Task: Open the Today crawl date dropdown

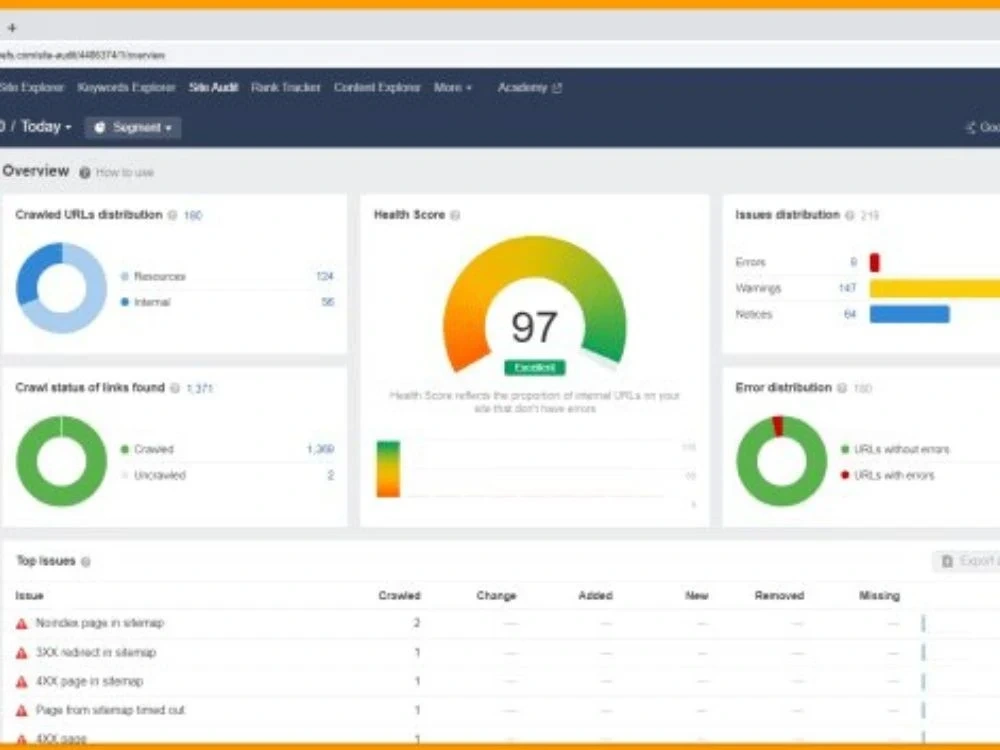Action: (x=47, y=126)
